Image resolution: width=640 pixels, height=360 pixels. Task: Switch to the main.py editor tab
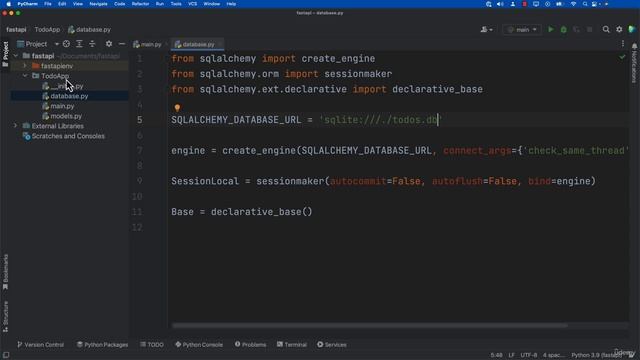coord(147,44)
